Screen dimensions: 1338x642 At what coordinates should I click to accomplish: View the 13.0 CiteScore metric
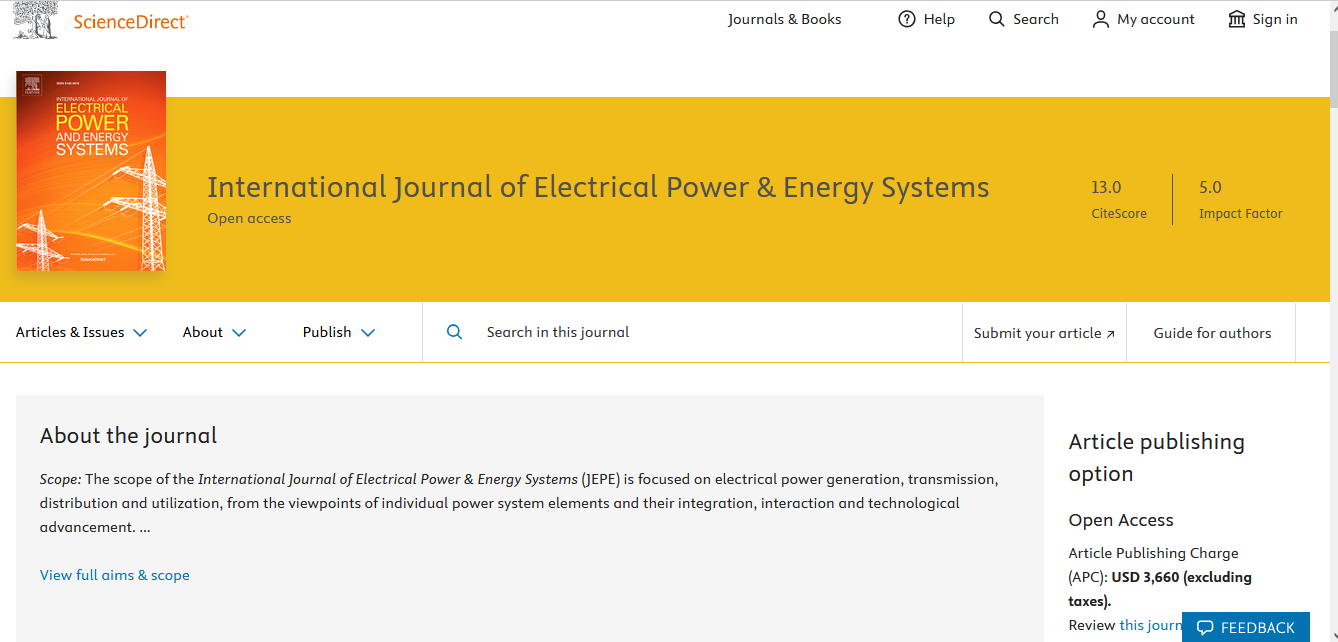(x=1118, y=199)
